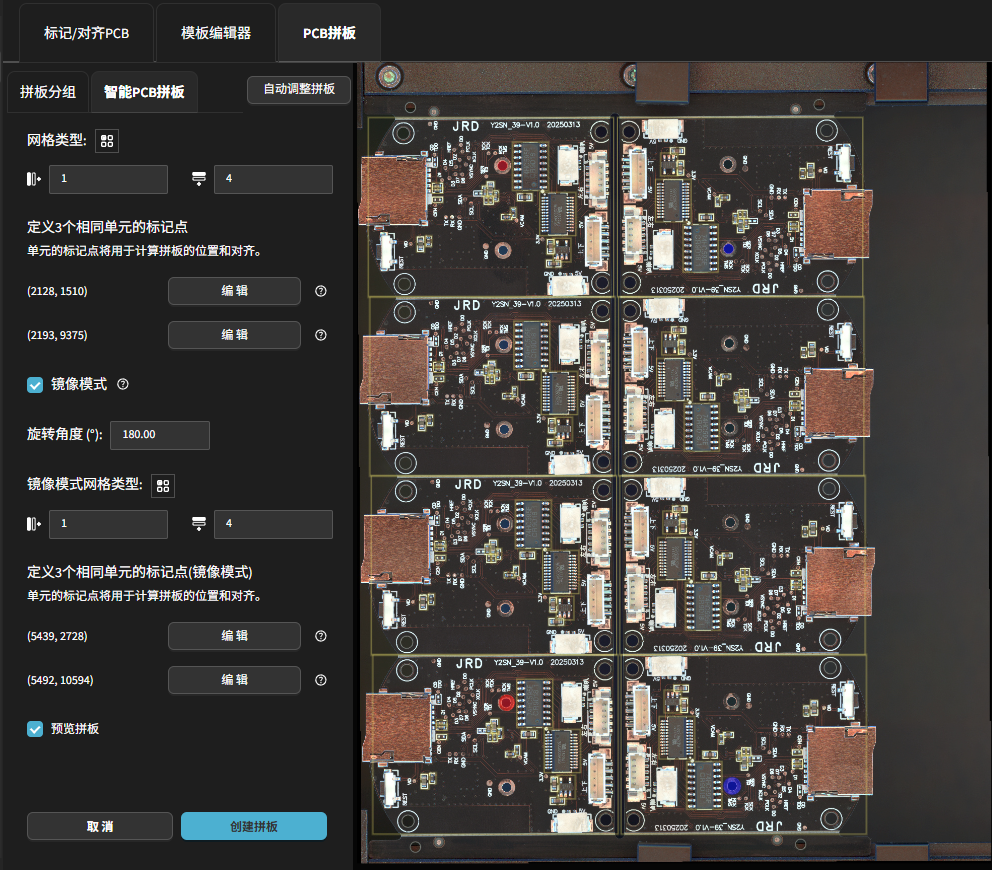Click the 网格类型 grid type icon
The height and width of the screenshot is (870, 992).
(107, 141)
